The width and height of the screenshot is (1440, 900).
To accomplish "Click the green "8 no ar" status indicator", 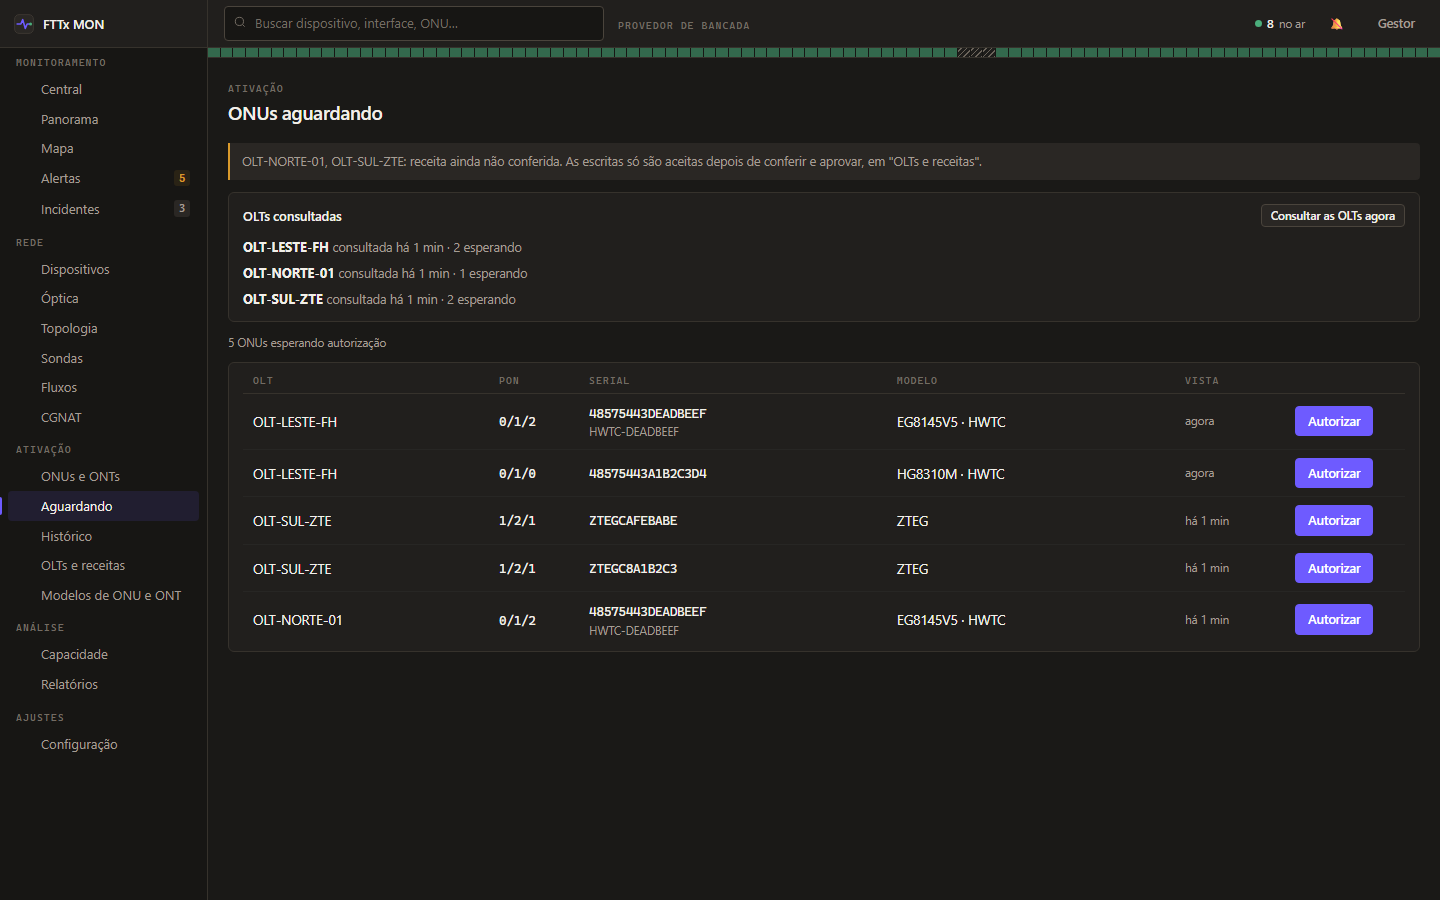I will coord(1280,24).
